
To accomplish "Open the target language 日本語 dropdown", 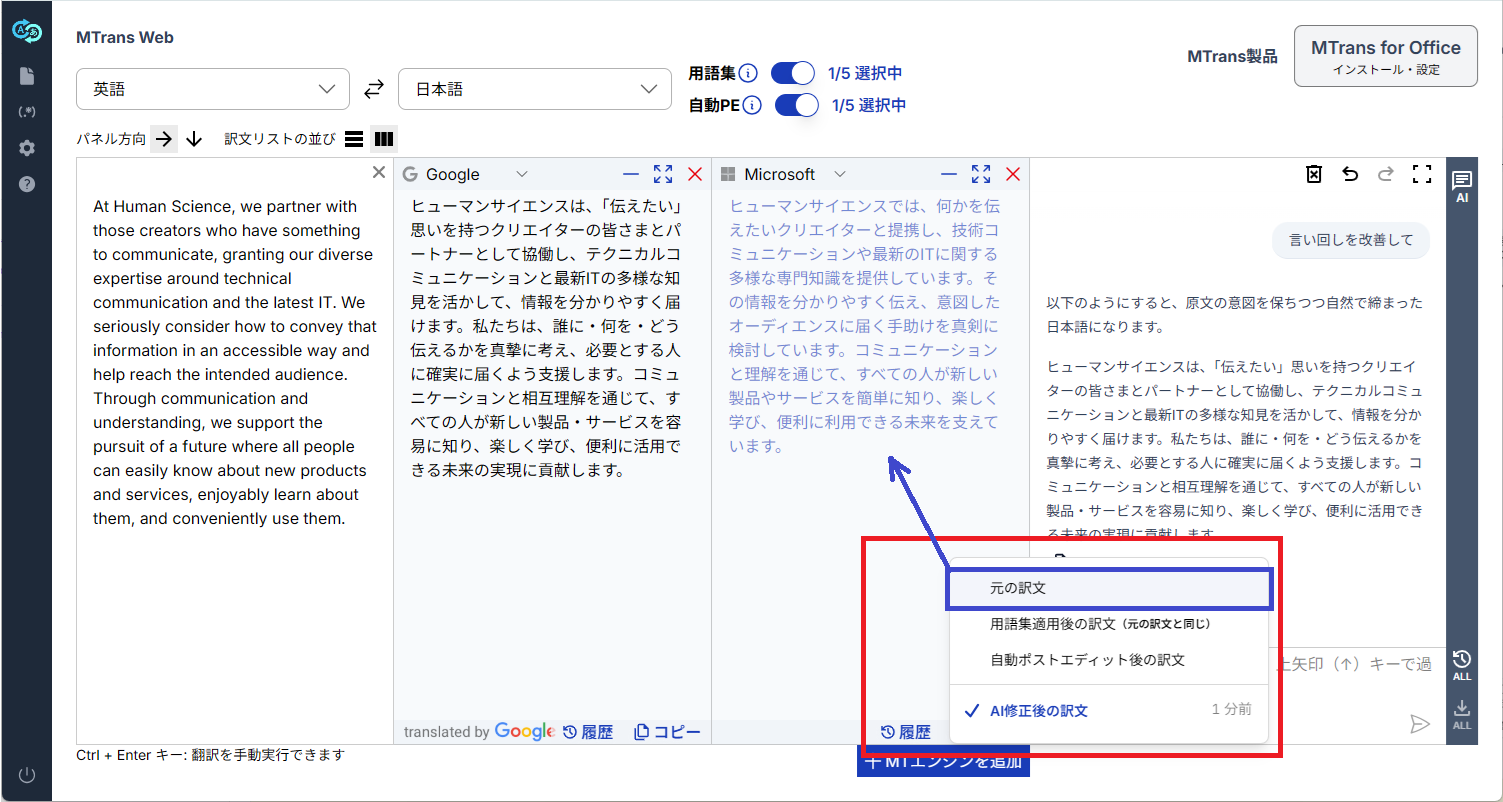I will tap(535, 89).
